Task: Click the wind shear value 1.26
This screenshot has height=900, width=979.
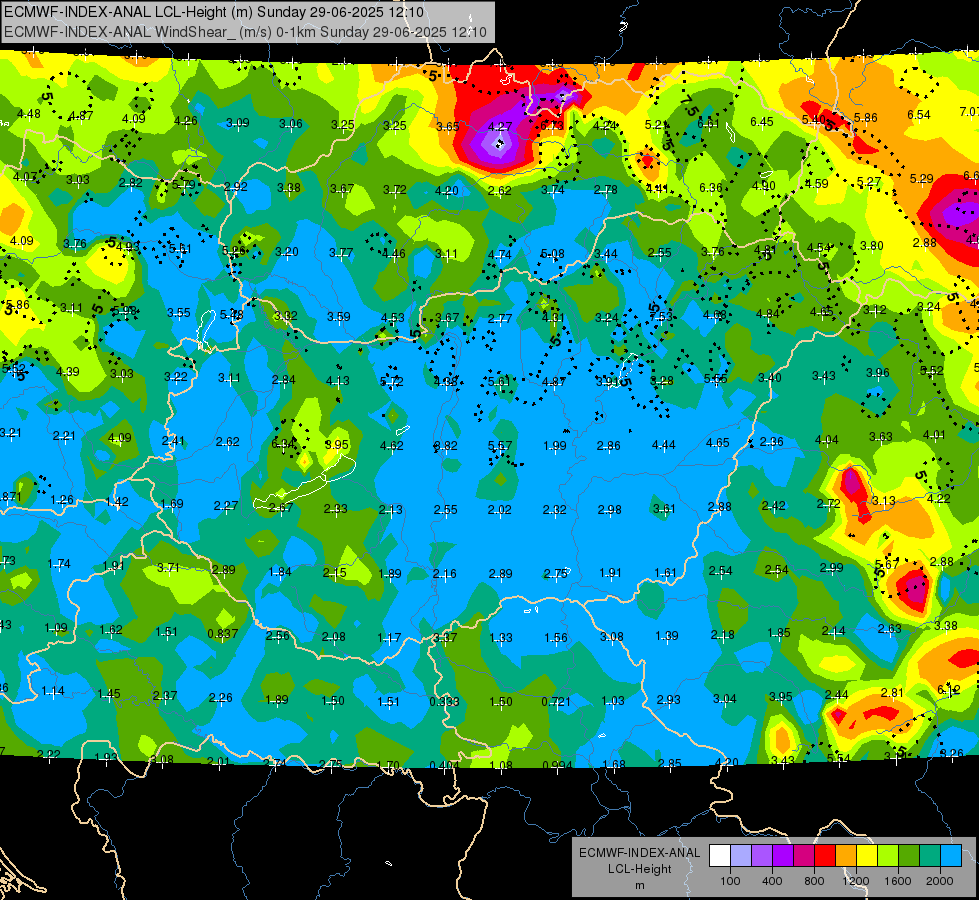Action: pyautogui.click(x=62, y=500)
